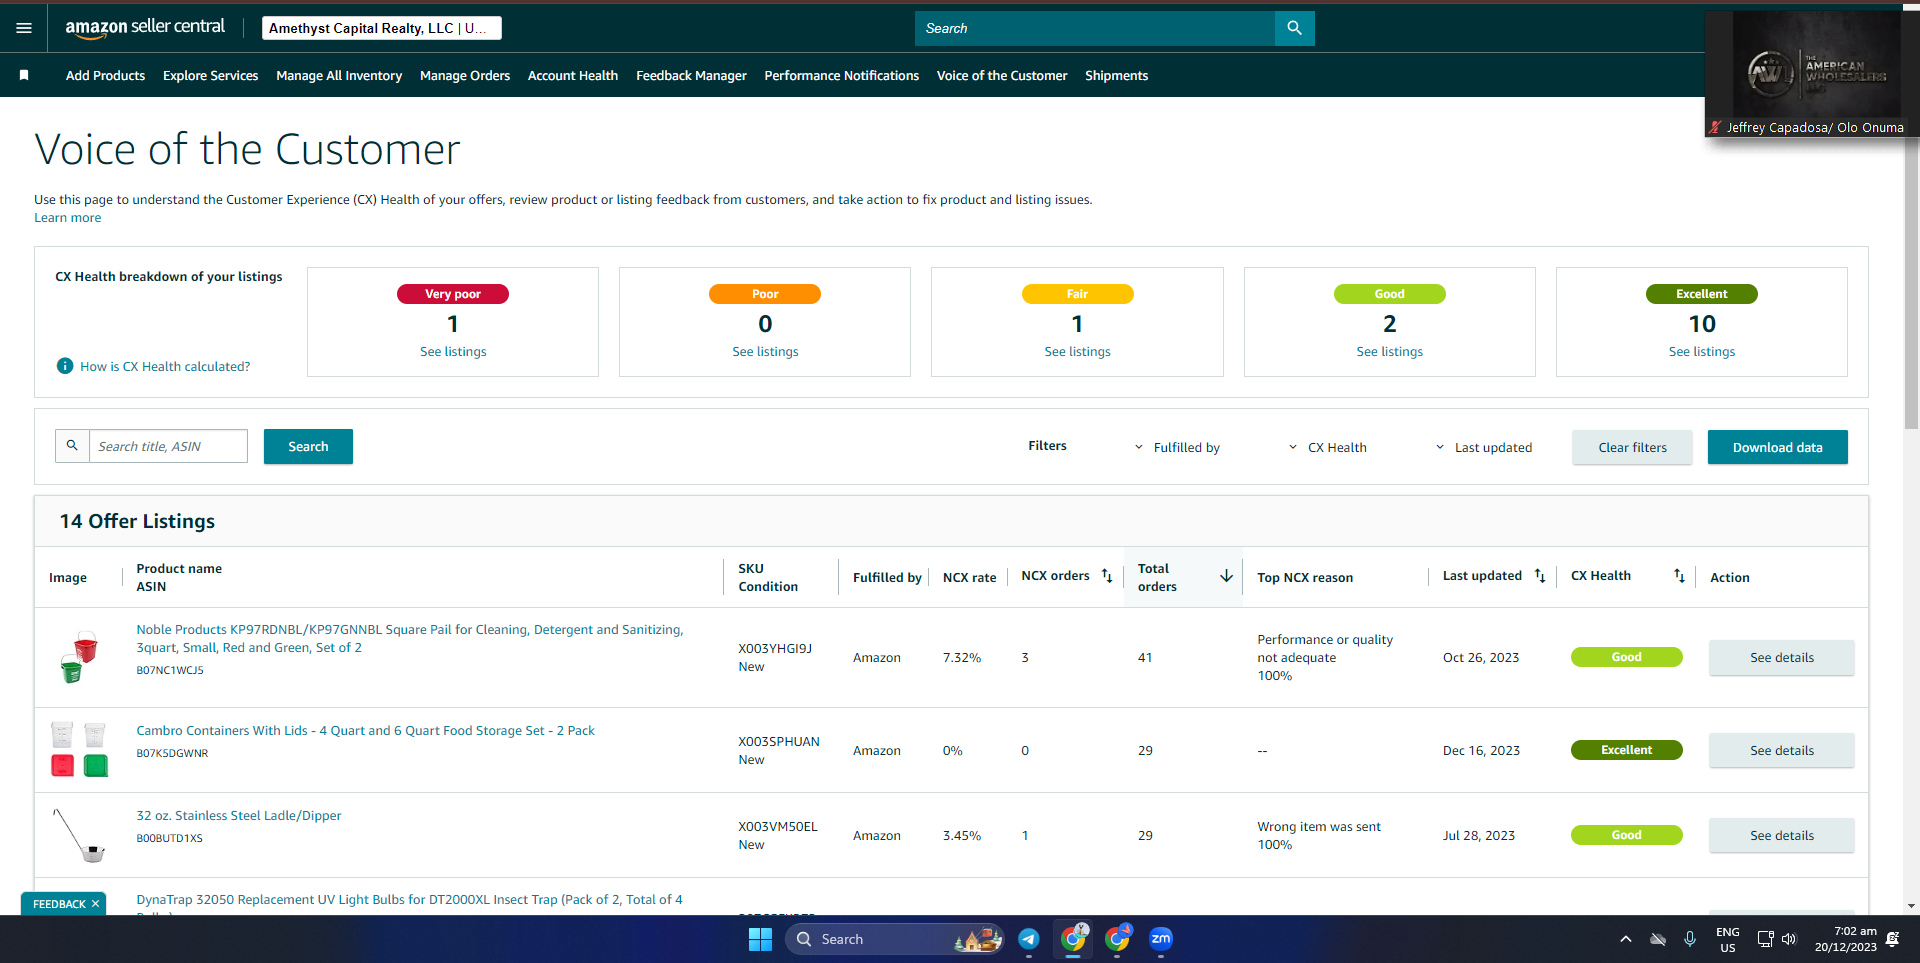The image size is (1920, 963).
Task: Click the volume speaker tray icon
Action: 1789,939
